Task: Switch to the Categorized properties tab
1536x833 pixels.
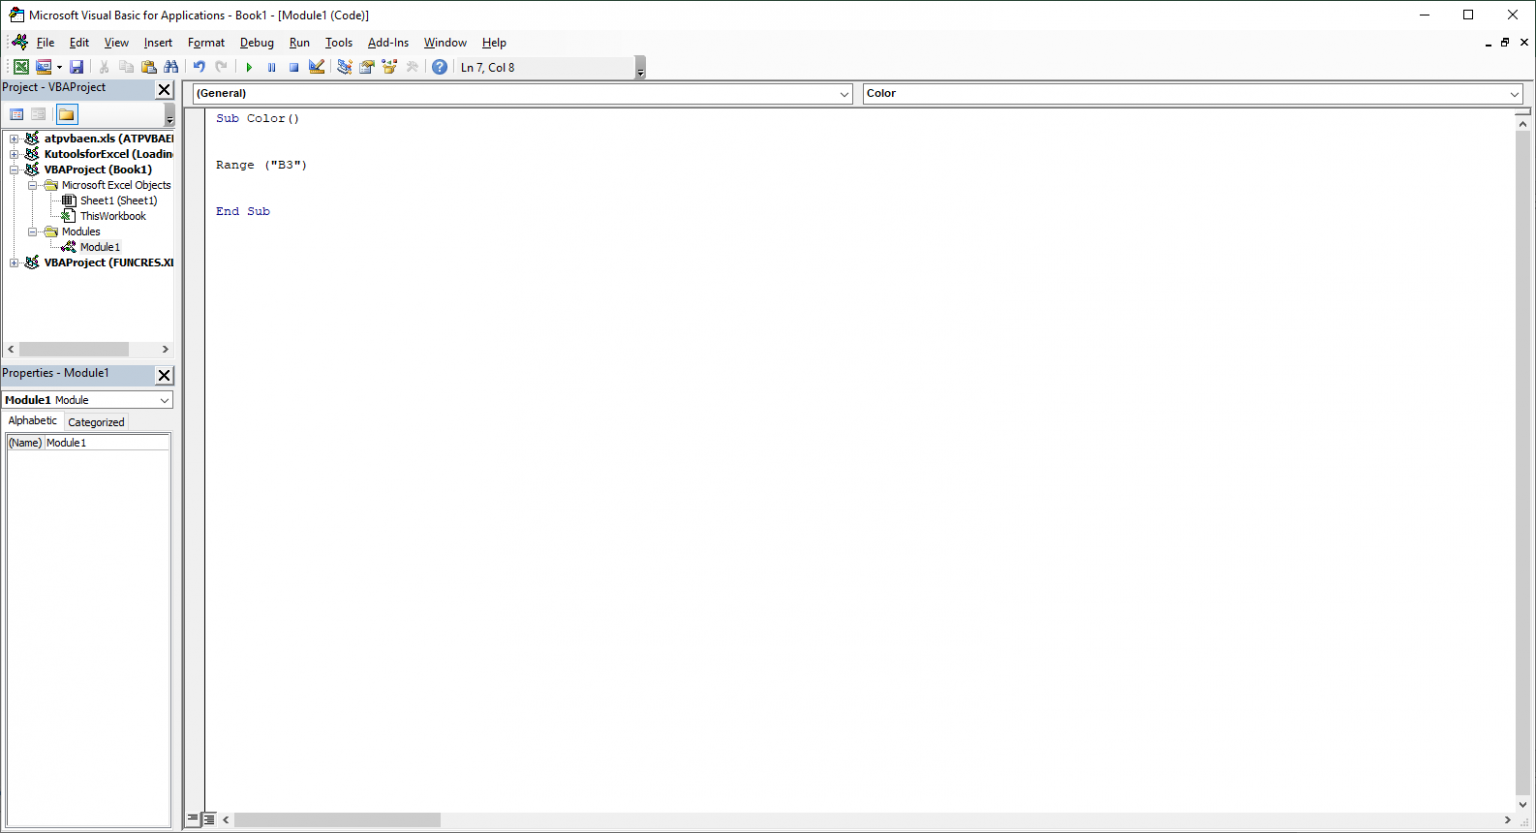Action: pyautogui.click(x=95, y=421)
